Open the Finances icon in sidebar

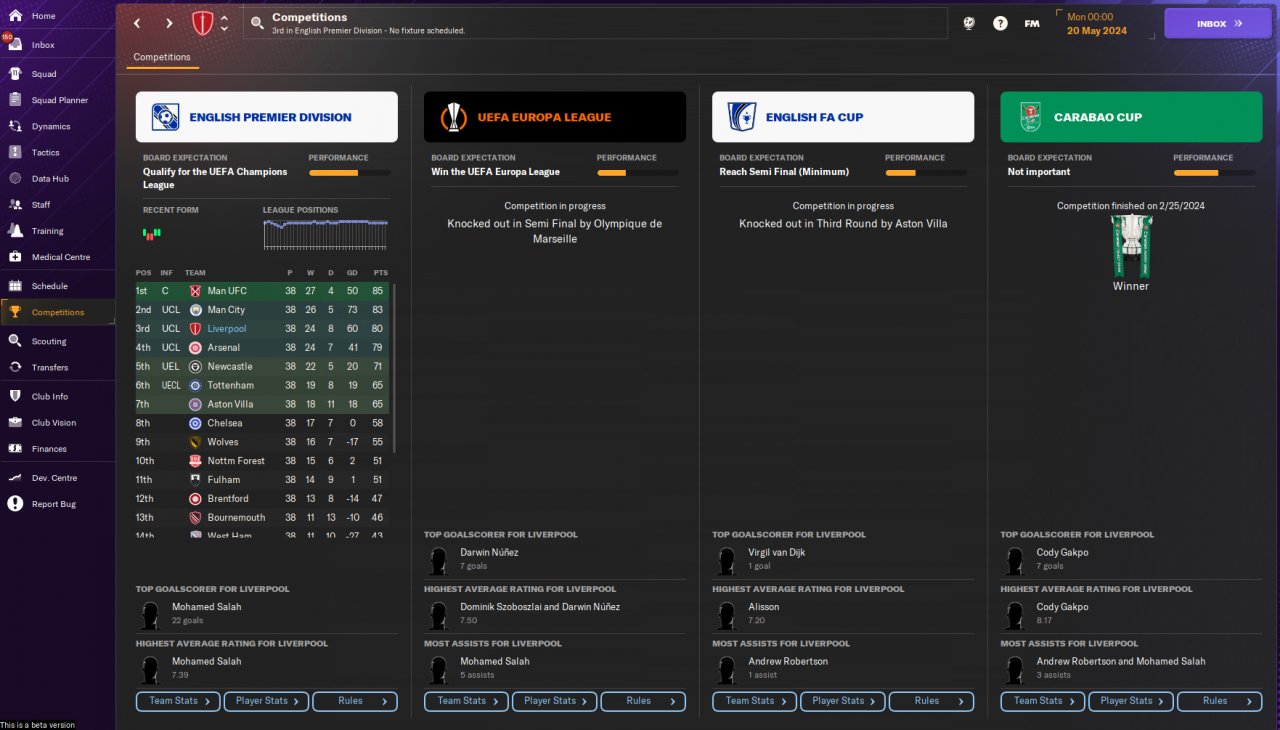point(15,449)
